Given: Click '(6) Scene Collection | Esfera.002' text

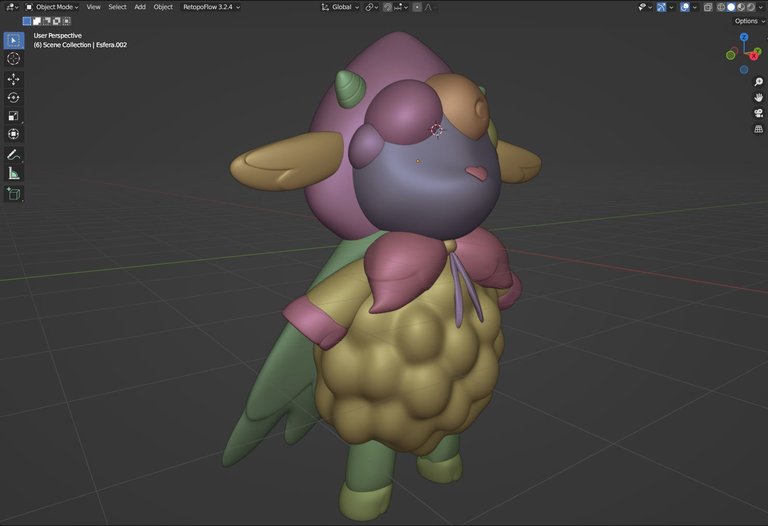Looking at the screenshot, I should tap(80, 45).
